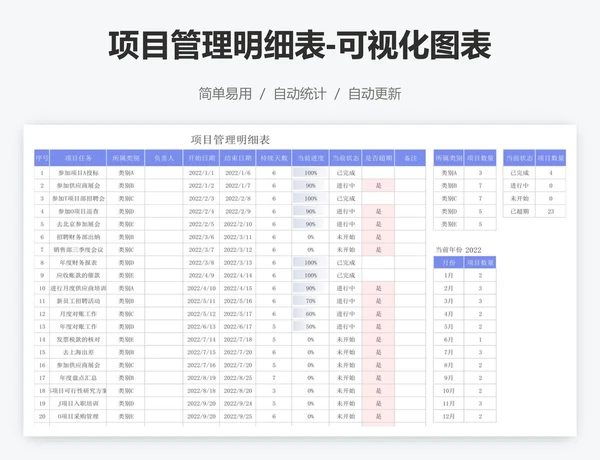600x460 pixels.
Task: Click the 50% progress bar cell
Action: click(305, 327)
